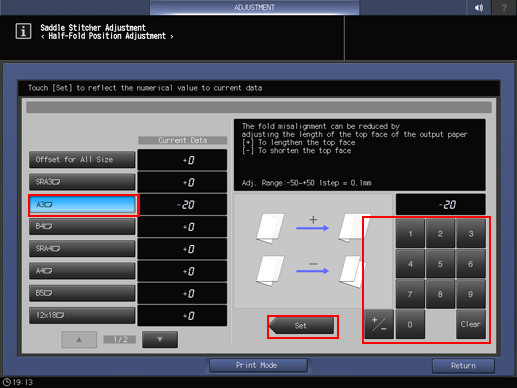Click the B5 current data +0 value

click(x=182, y=293)
